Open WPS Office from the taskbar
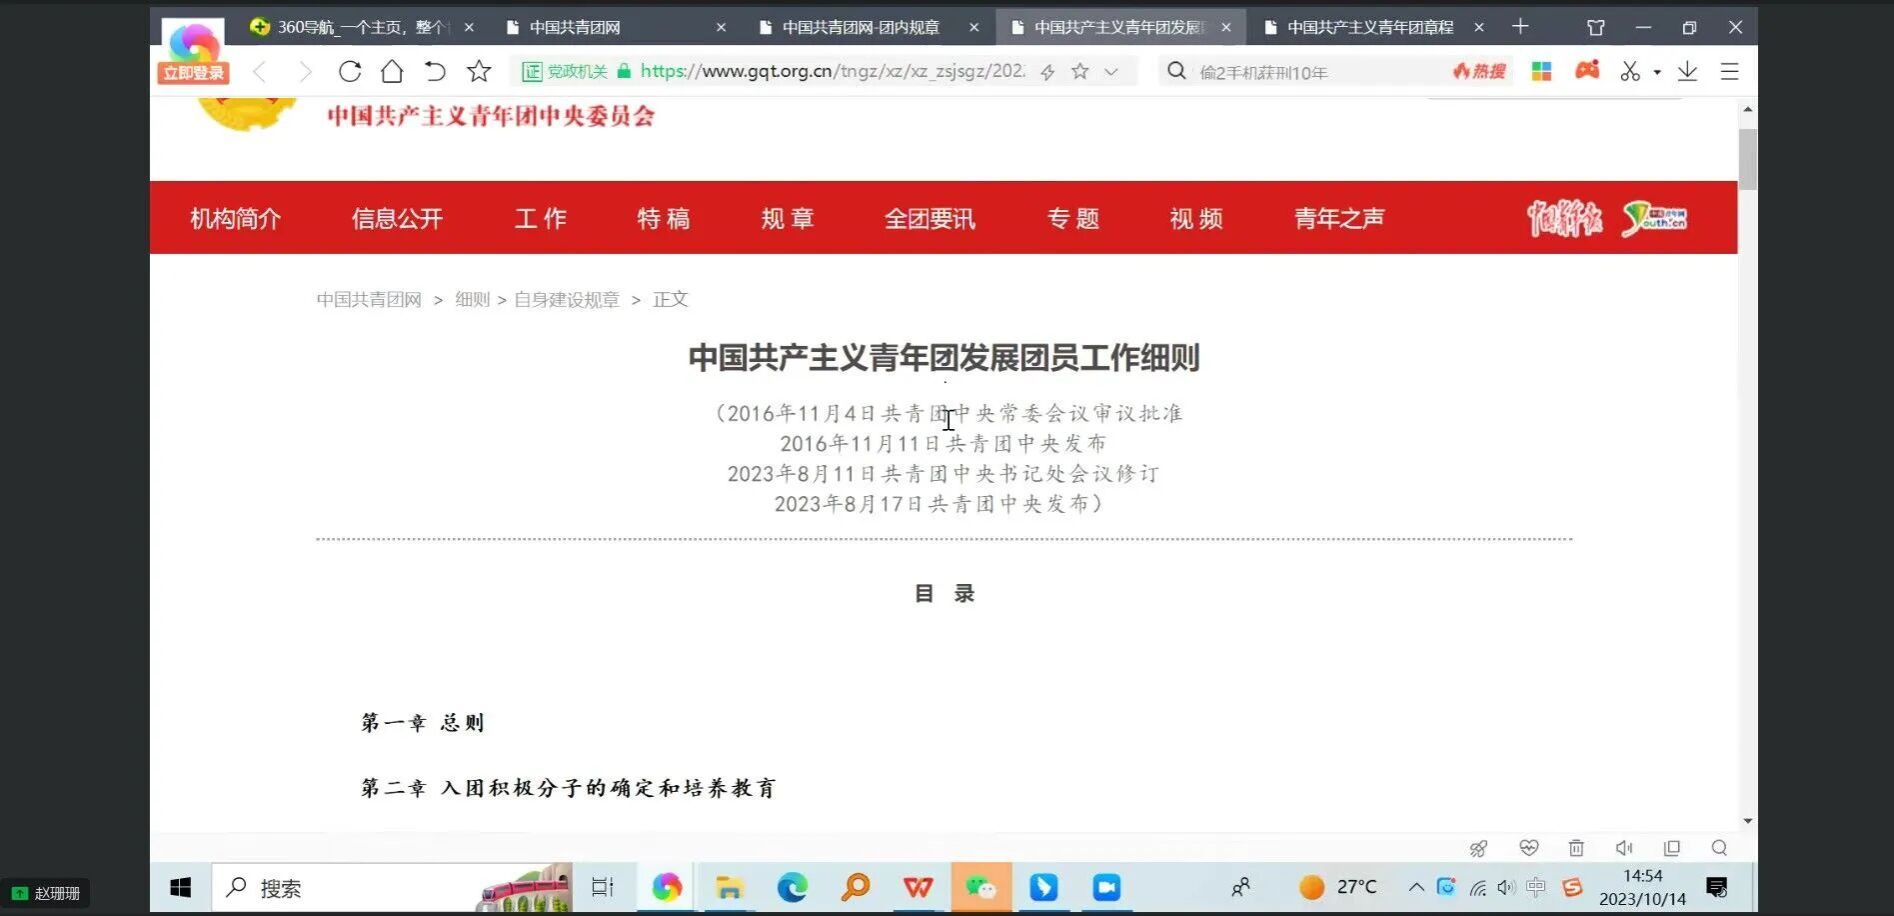Viewport: 1894px width, 916px height. tap(917, 887)
